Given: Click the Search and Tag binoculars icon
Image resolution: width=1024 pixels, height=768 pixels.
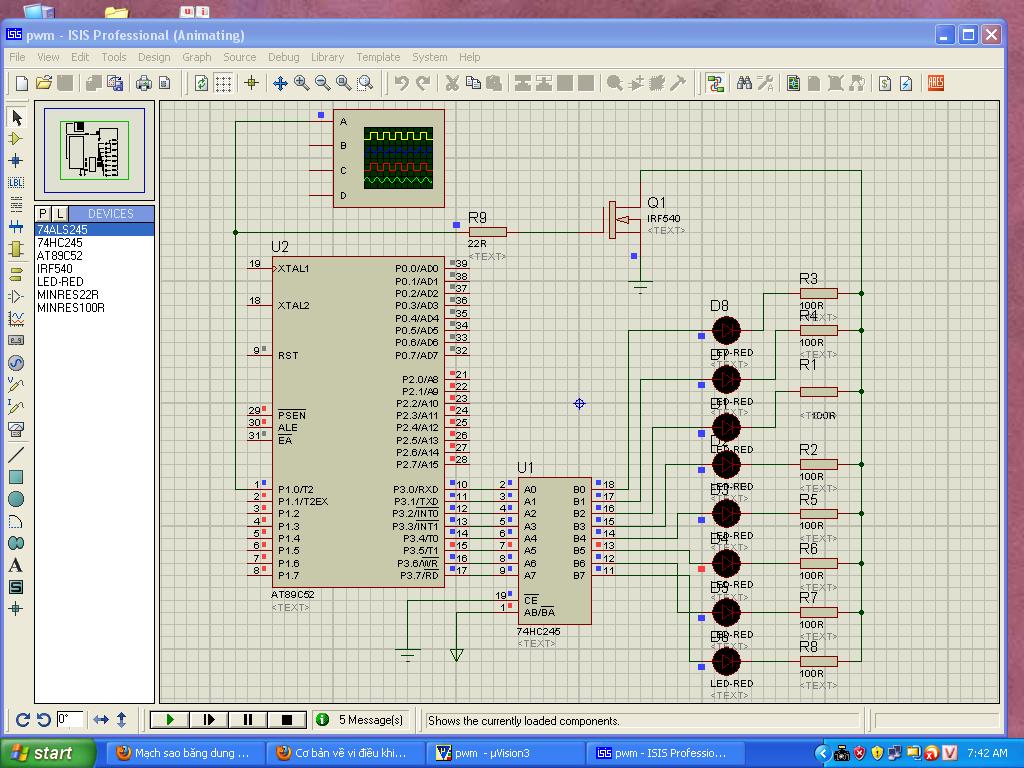Looking at the screenshot, I should click(x=744, y=83).
